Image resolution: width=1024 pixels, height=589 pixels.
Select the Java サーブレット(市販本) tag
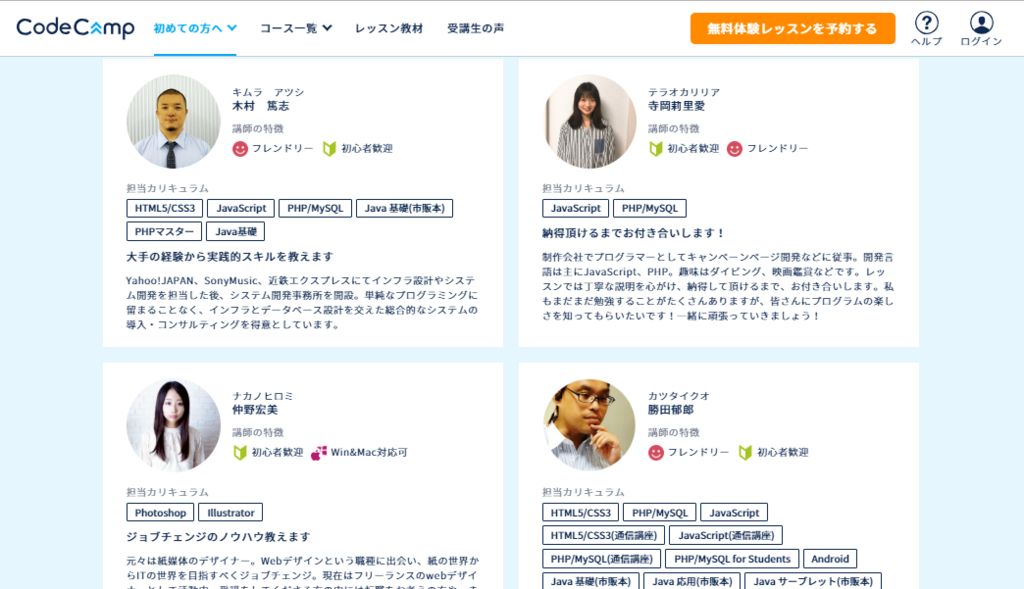(x=813, y=581)
